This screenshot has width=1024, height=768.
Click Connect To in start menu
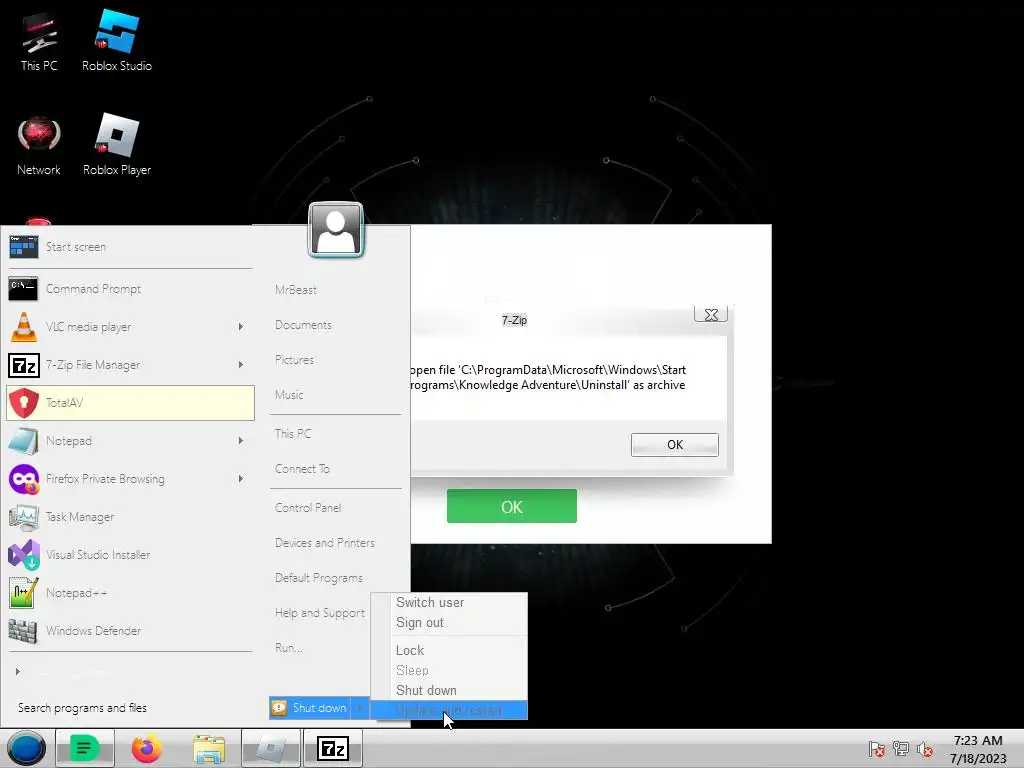tap(302, 469)
